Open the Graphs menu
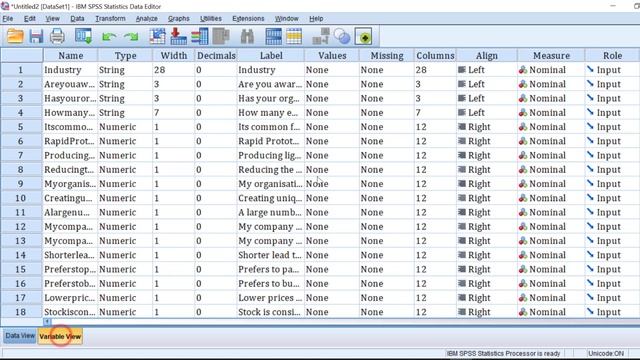The width and height of the screenshot is (640, 360). pos(178,18)
